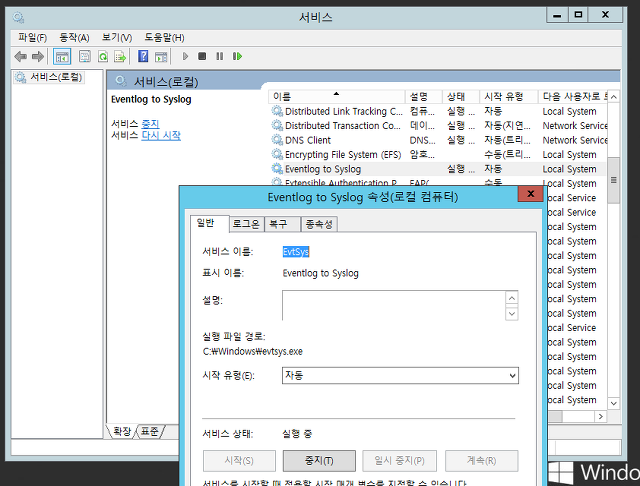Click the 일시 중지(P) button
This screenshot has width=640, height=486.
point(400,461)
